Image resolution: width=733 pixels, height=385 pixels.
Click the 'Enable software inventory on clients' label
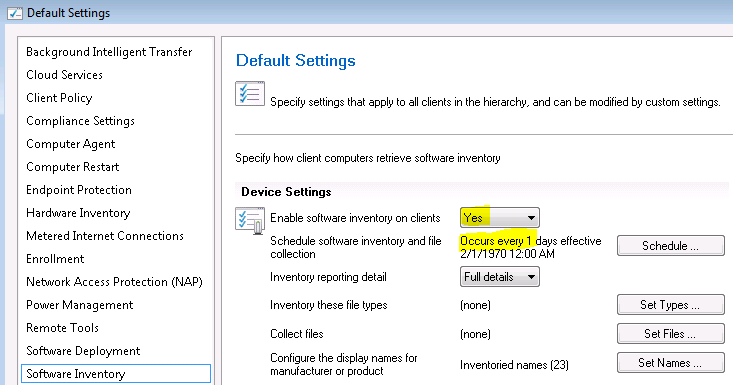[355, 218]
